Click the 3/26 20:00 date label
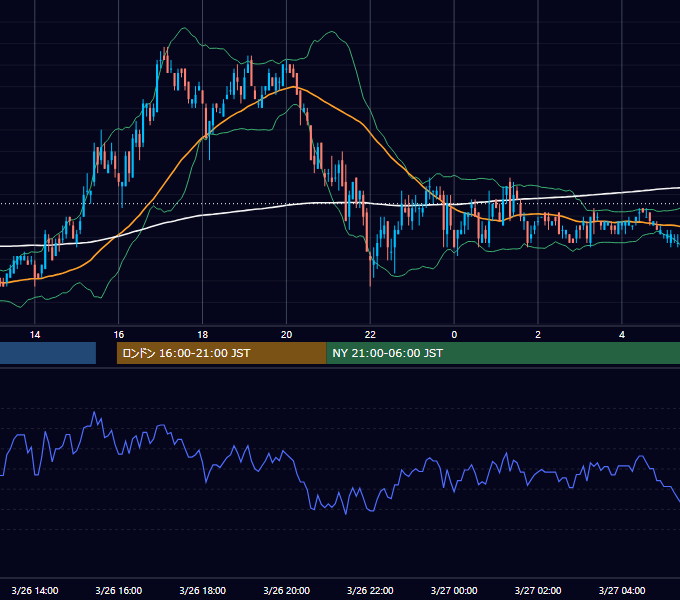Viewport: 680px width, 600px height. [x=286, y=590]
